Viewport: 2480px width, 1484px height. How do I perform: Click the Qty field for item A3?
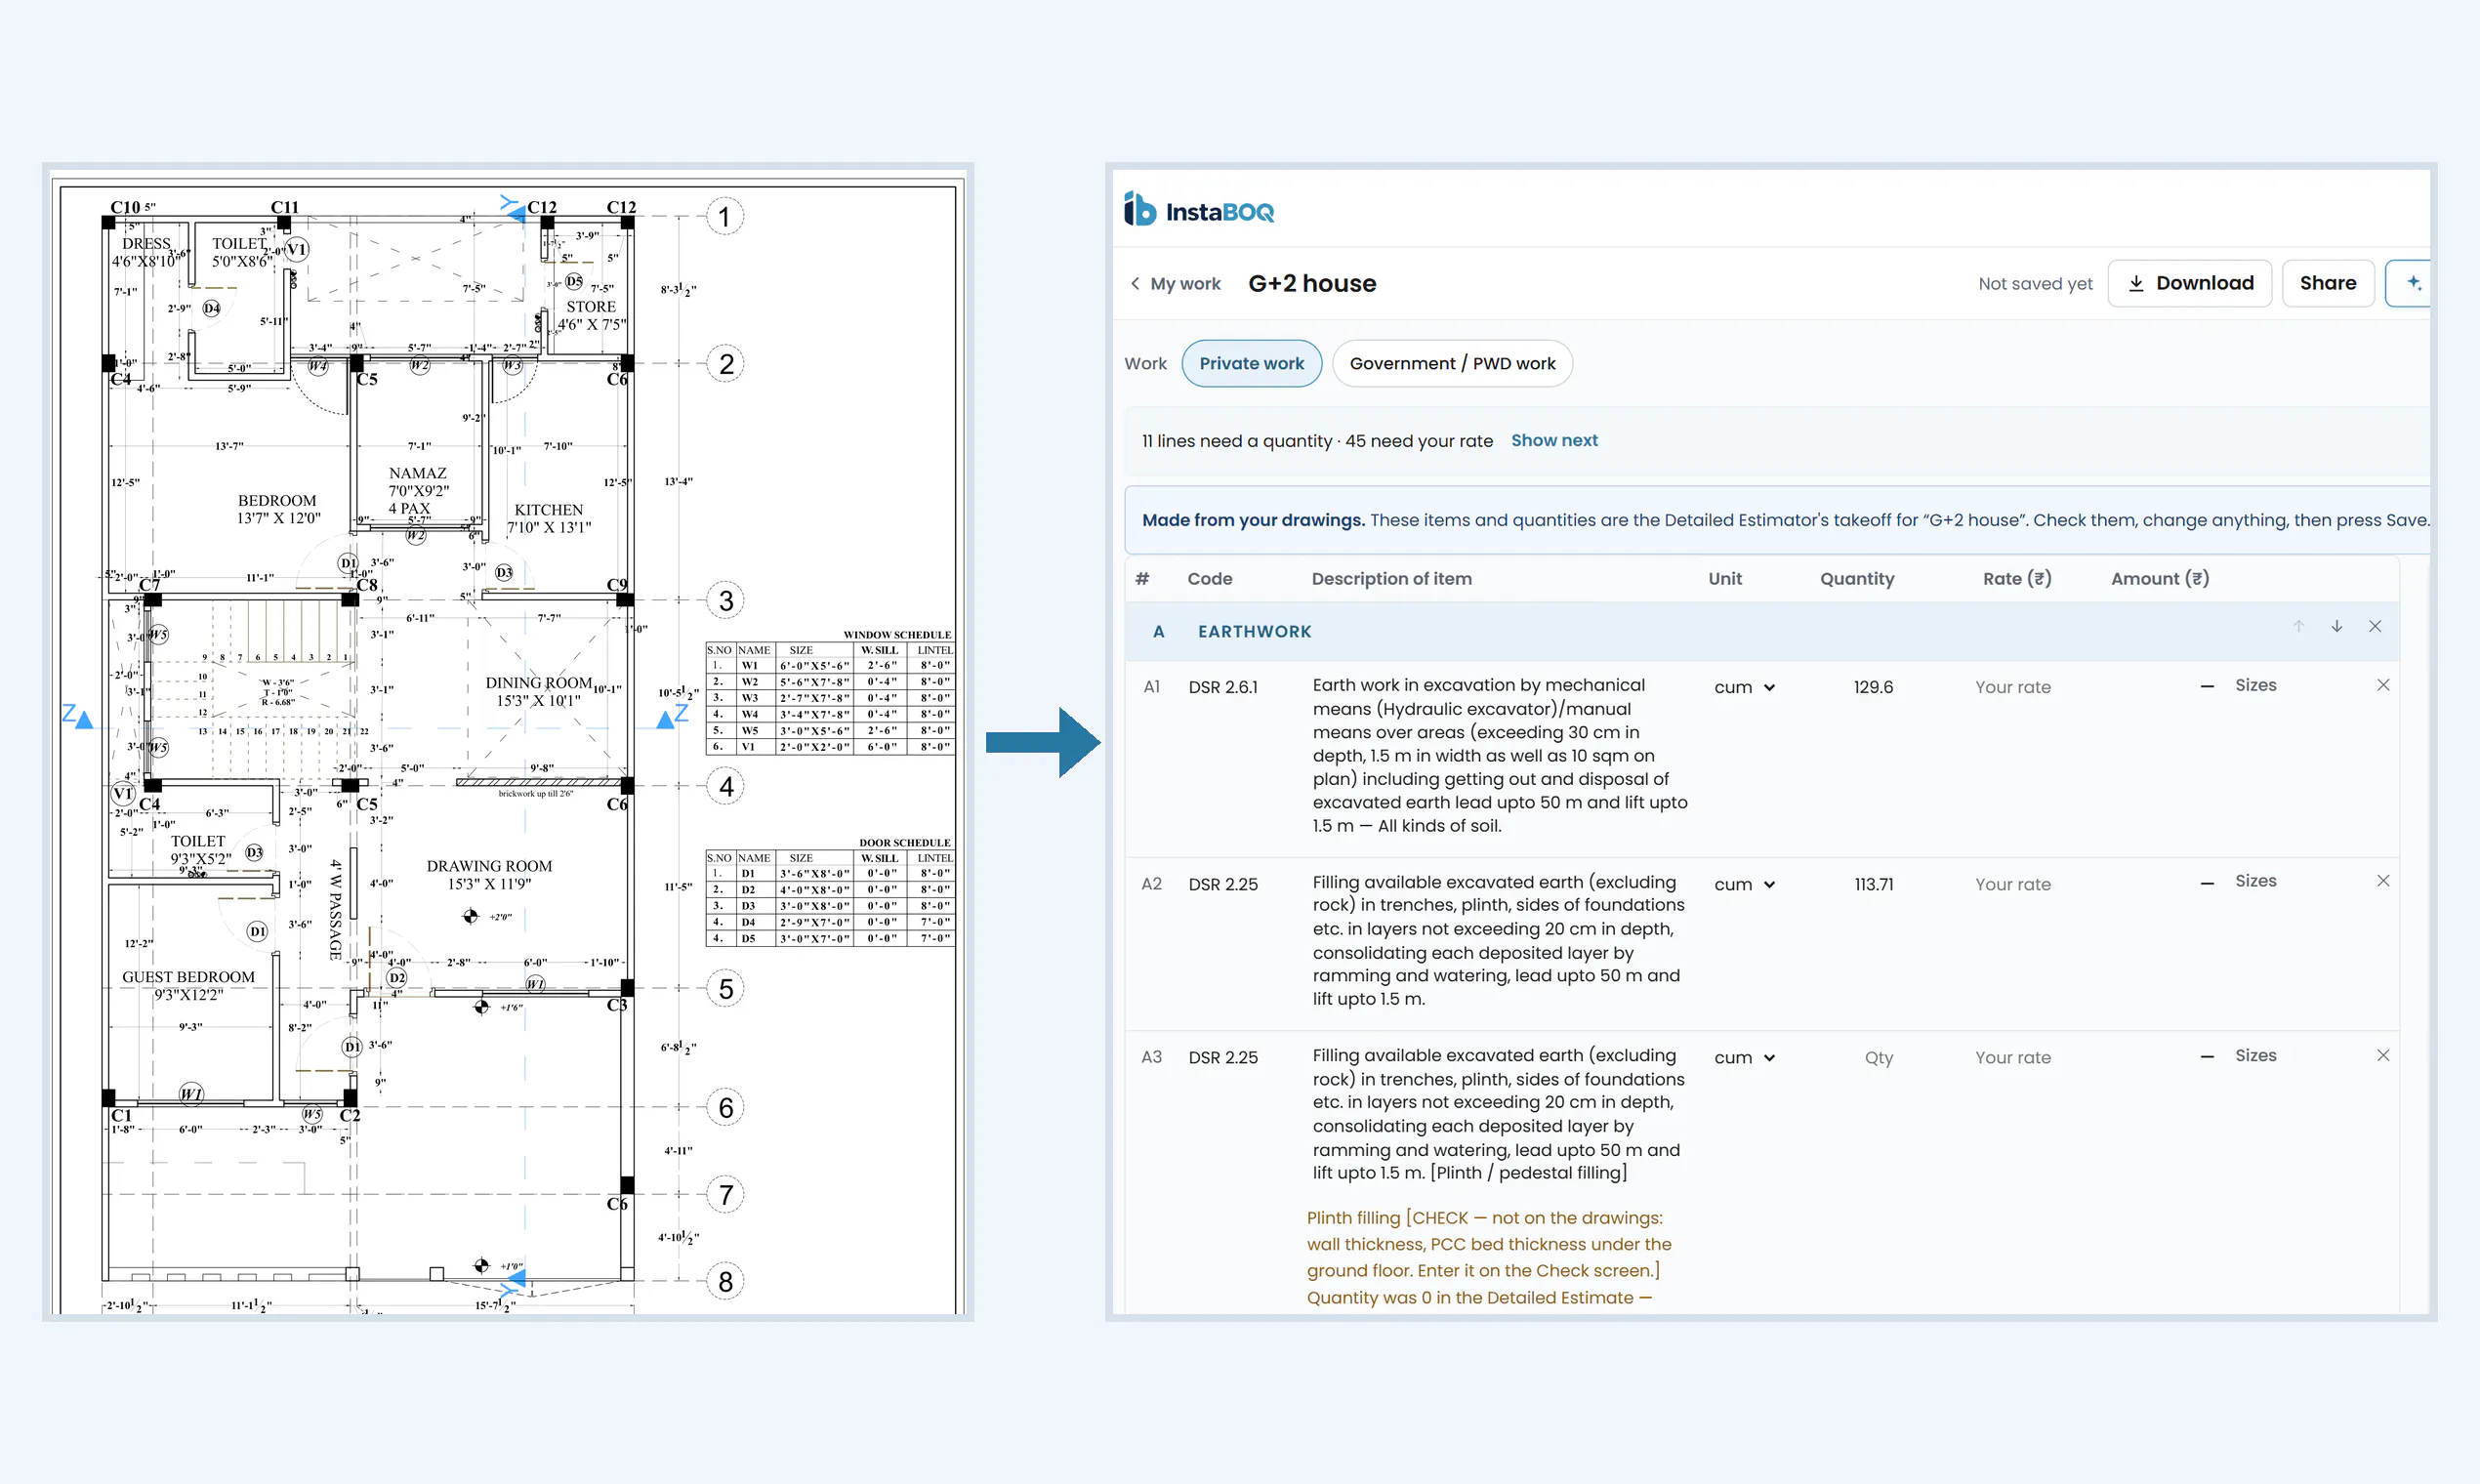pos(1878,1057)
